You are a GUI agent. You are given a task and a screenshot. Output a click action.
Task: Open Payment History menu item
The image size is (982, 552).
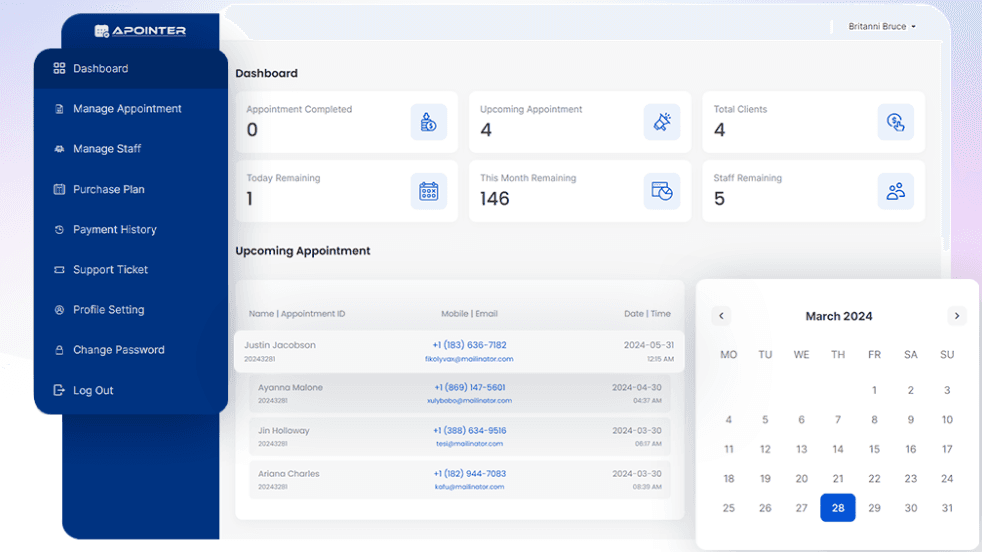tap(131, 229)
